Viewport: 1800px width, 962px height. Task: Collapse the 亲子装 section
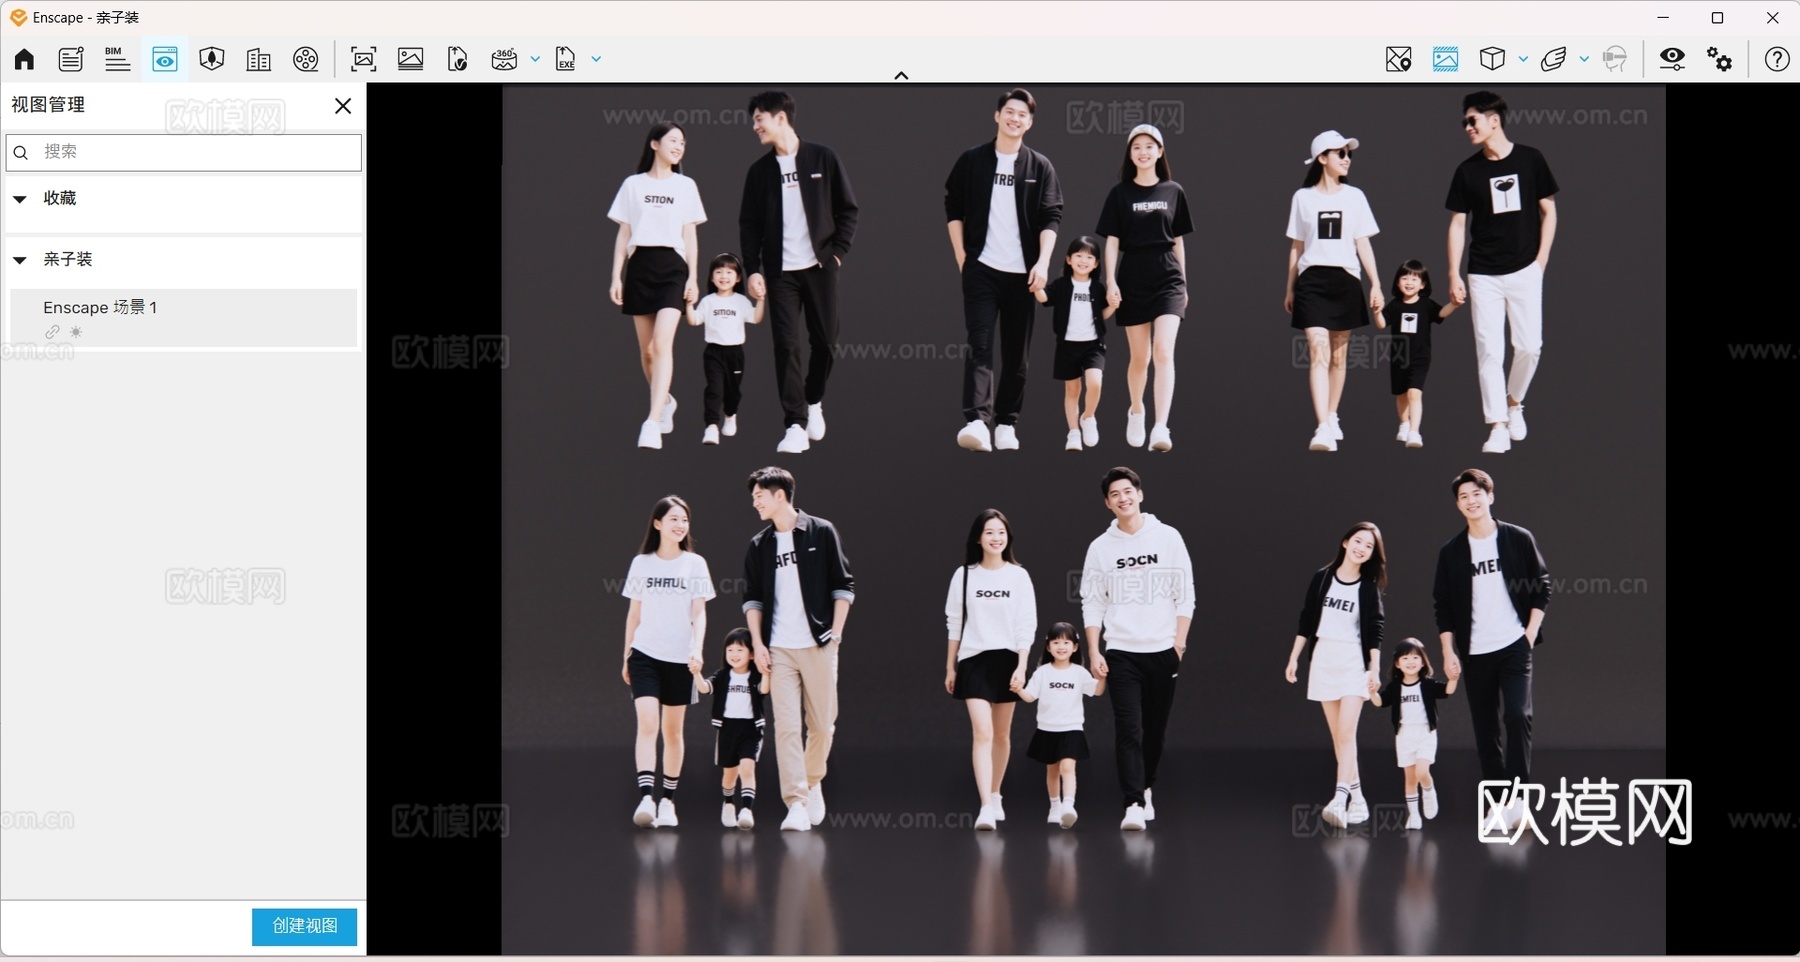(20, 260)
